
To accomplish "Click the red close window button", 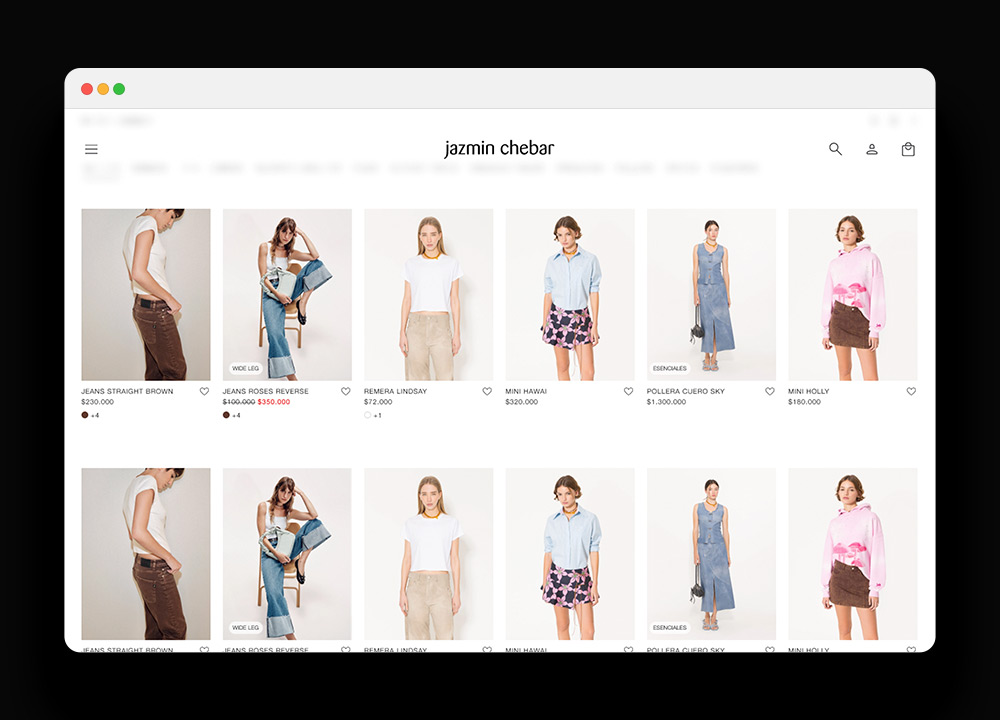I will [87, 89].
